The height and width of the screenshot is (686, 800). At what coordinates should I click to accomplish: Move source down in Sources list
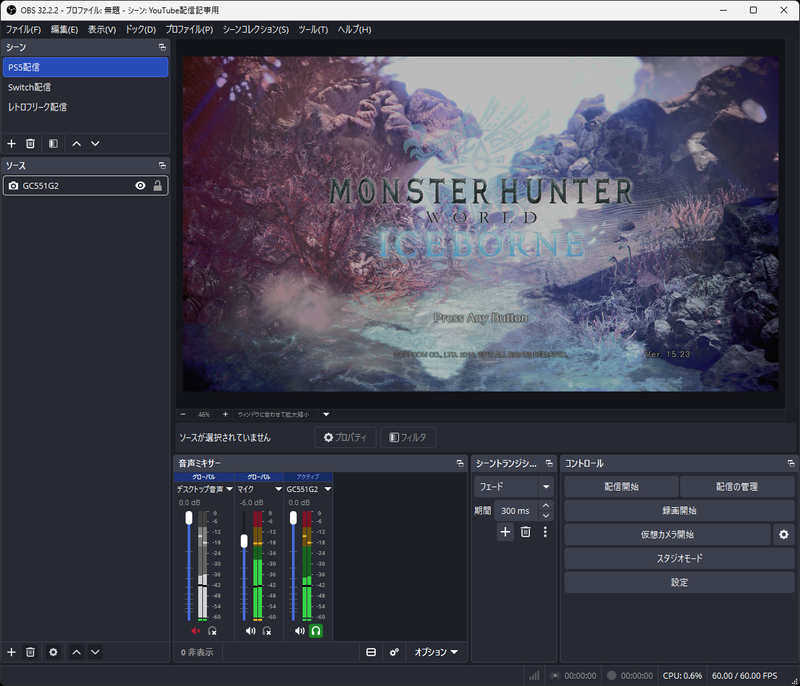tap(95, 652)
